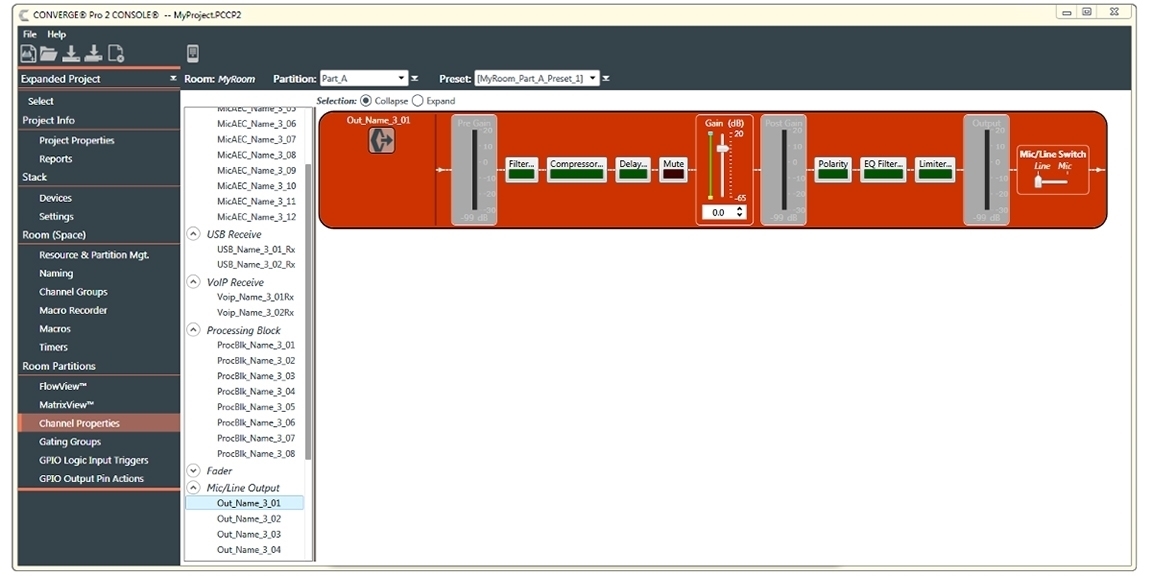Click the collapse arrow beside the Preset dropdown
Image resolution: width=1152 pixels, height=576 pixels.
606,78
